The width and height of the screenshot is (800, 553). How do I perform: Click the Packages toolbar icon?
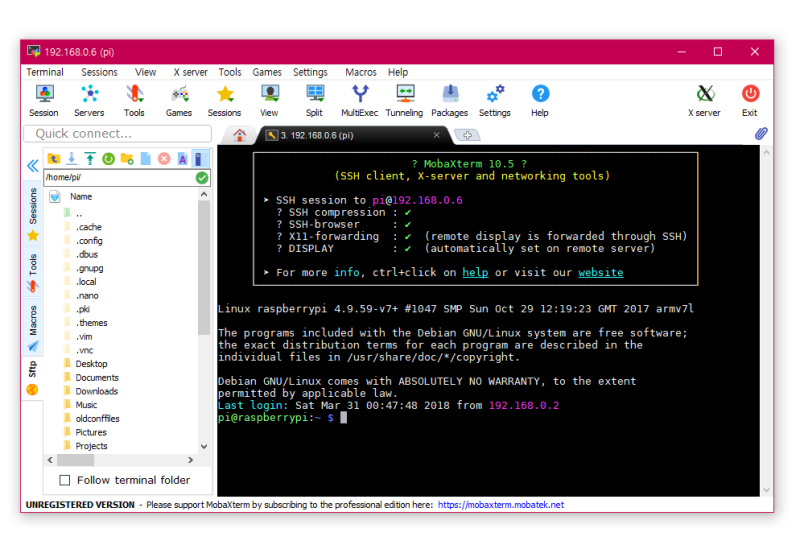click(449, 101)
